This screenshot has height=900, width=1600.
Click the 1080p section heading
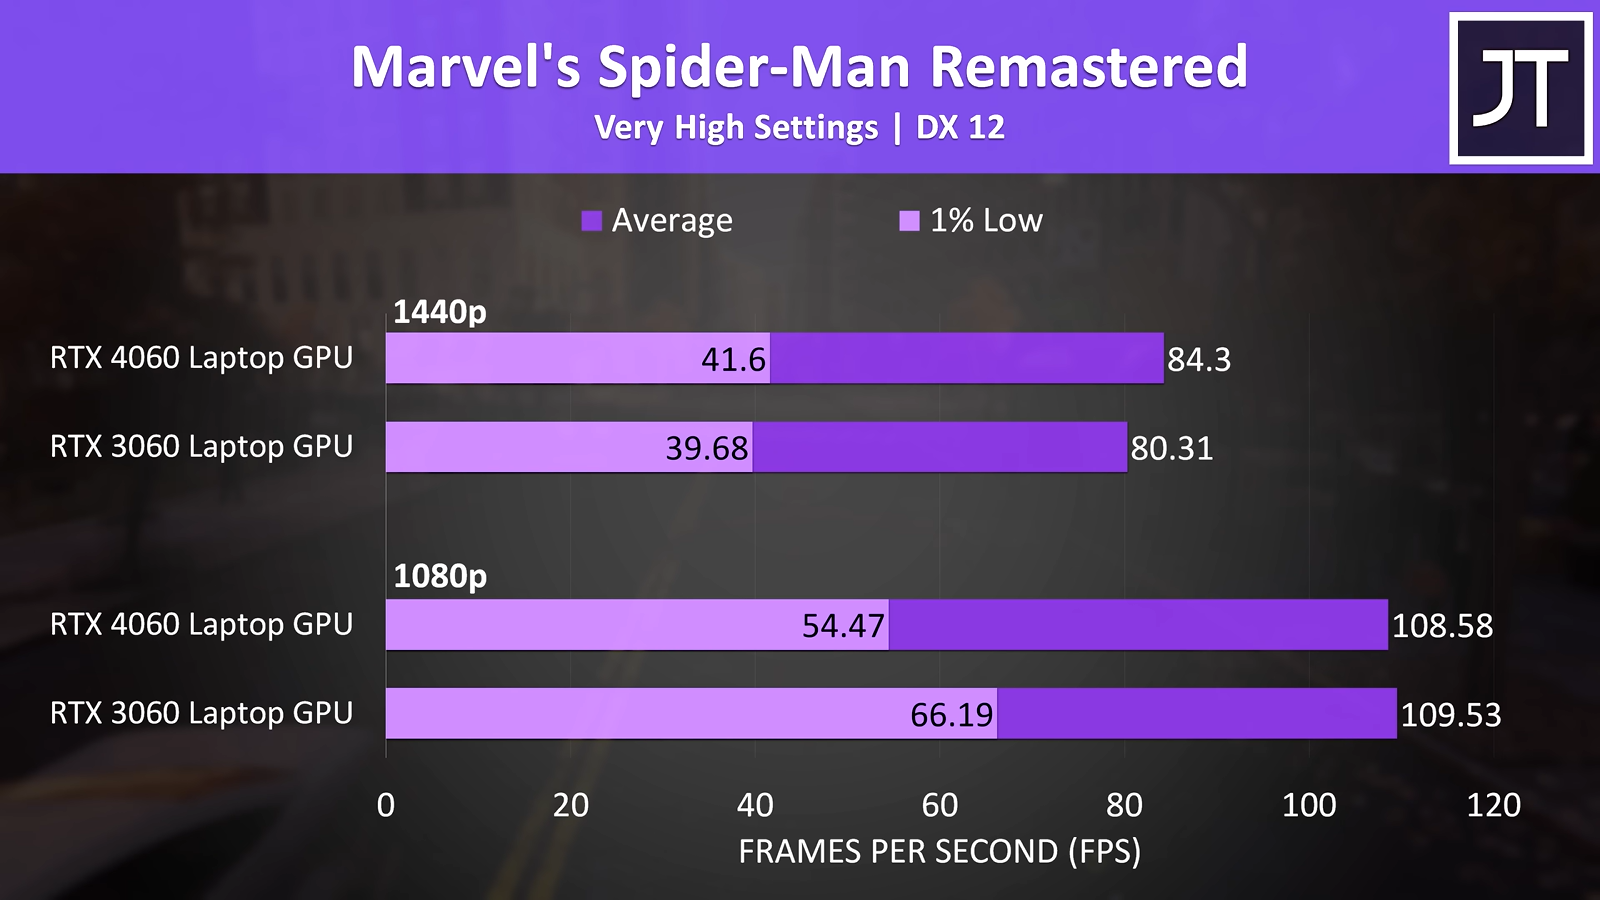439,576
